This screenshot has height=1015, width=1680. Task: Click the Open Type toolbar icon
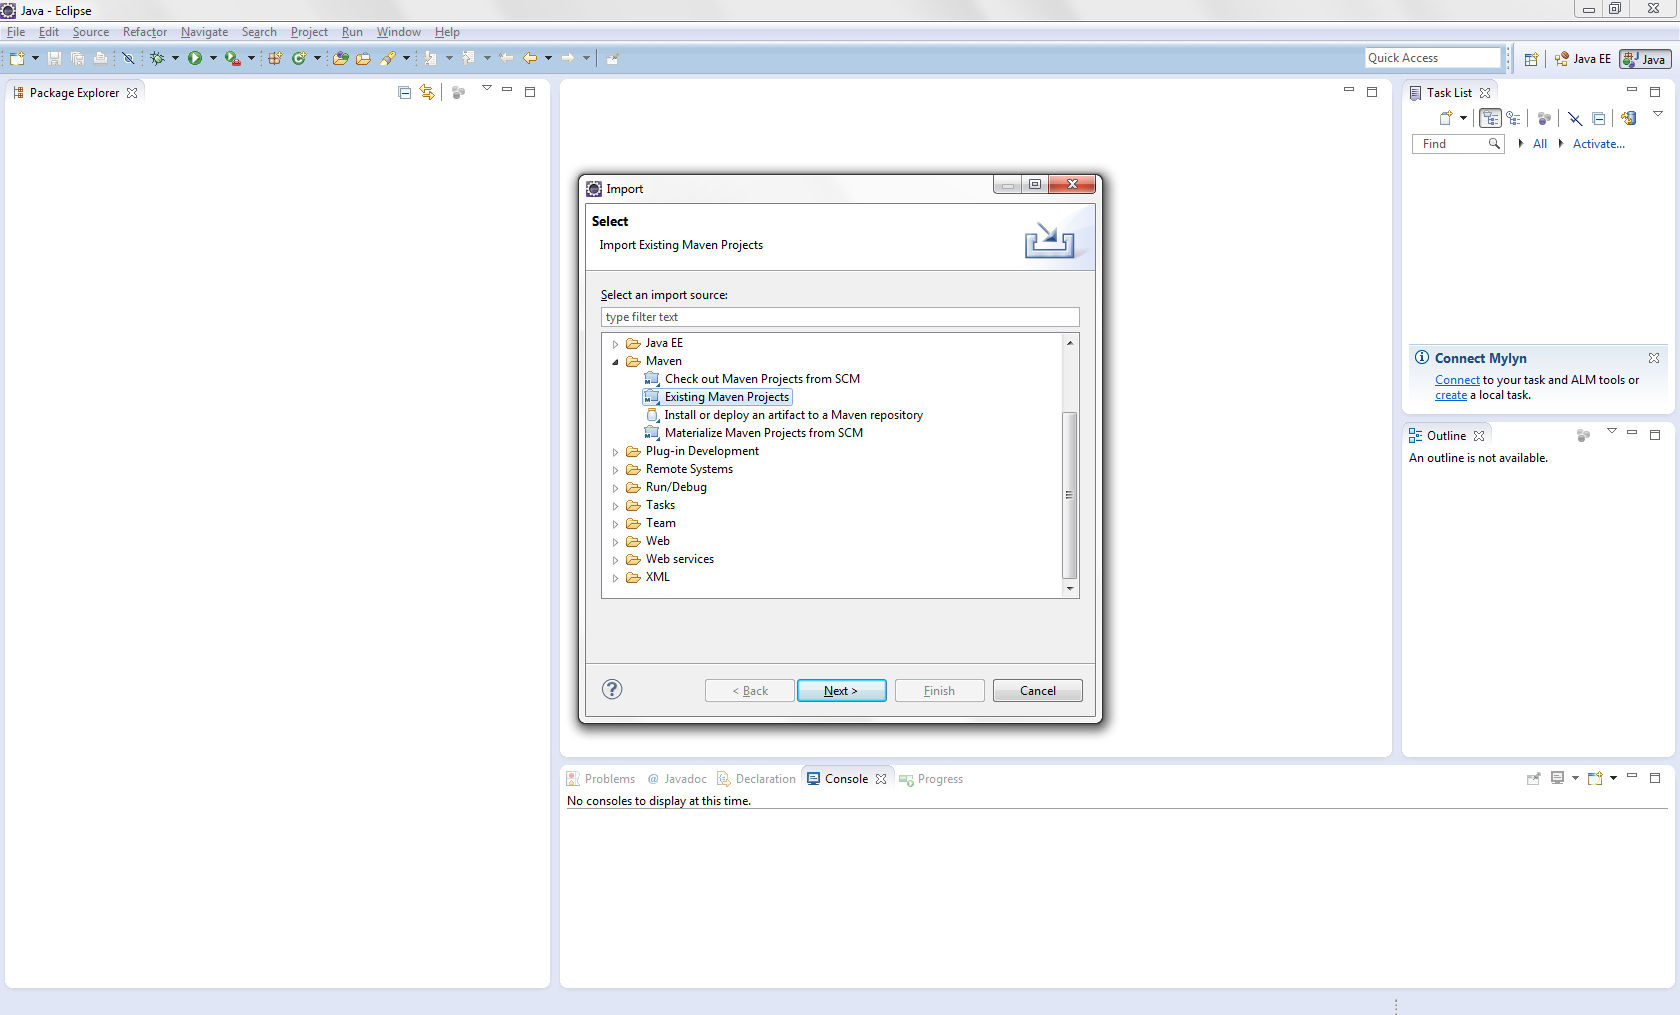(340, 58)
